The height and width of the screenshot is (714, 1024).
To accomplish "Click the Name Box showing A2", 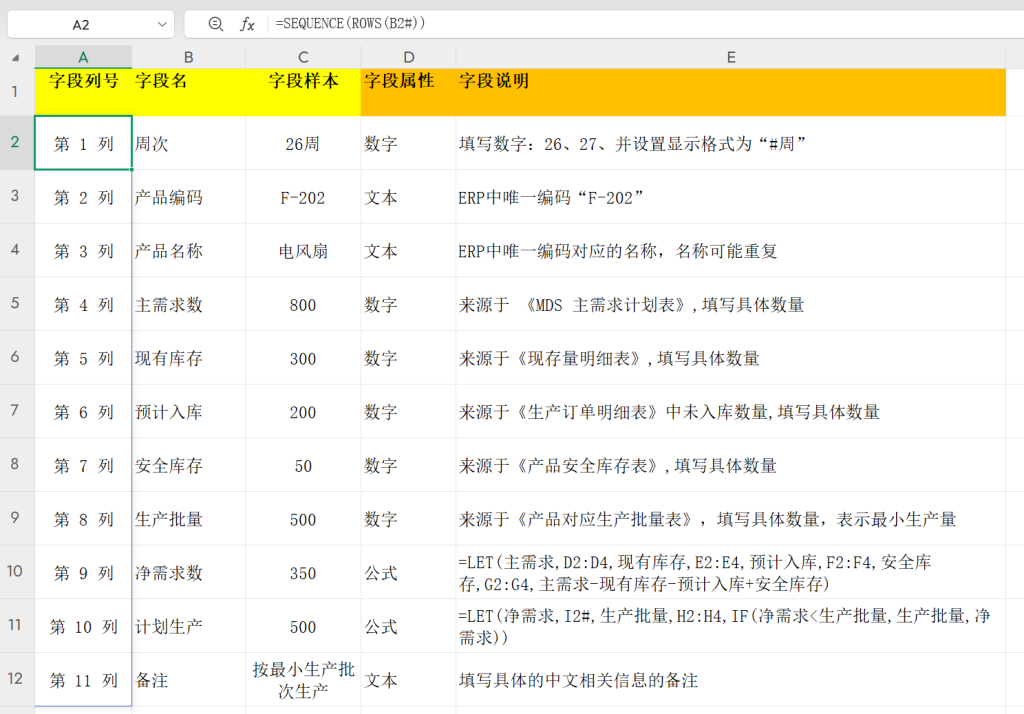I will [x=91, y=24].
